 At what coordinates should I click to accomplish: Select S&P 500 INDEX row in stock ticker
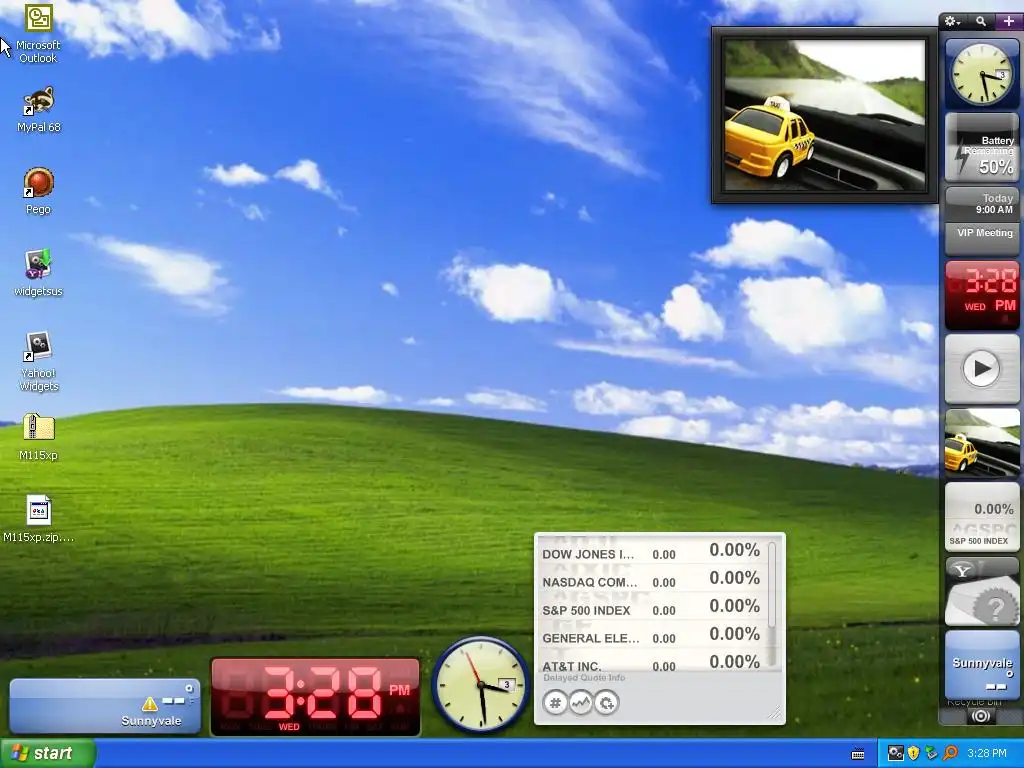651,609
